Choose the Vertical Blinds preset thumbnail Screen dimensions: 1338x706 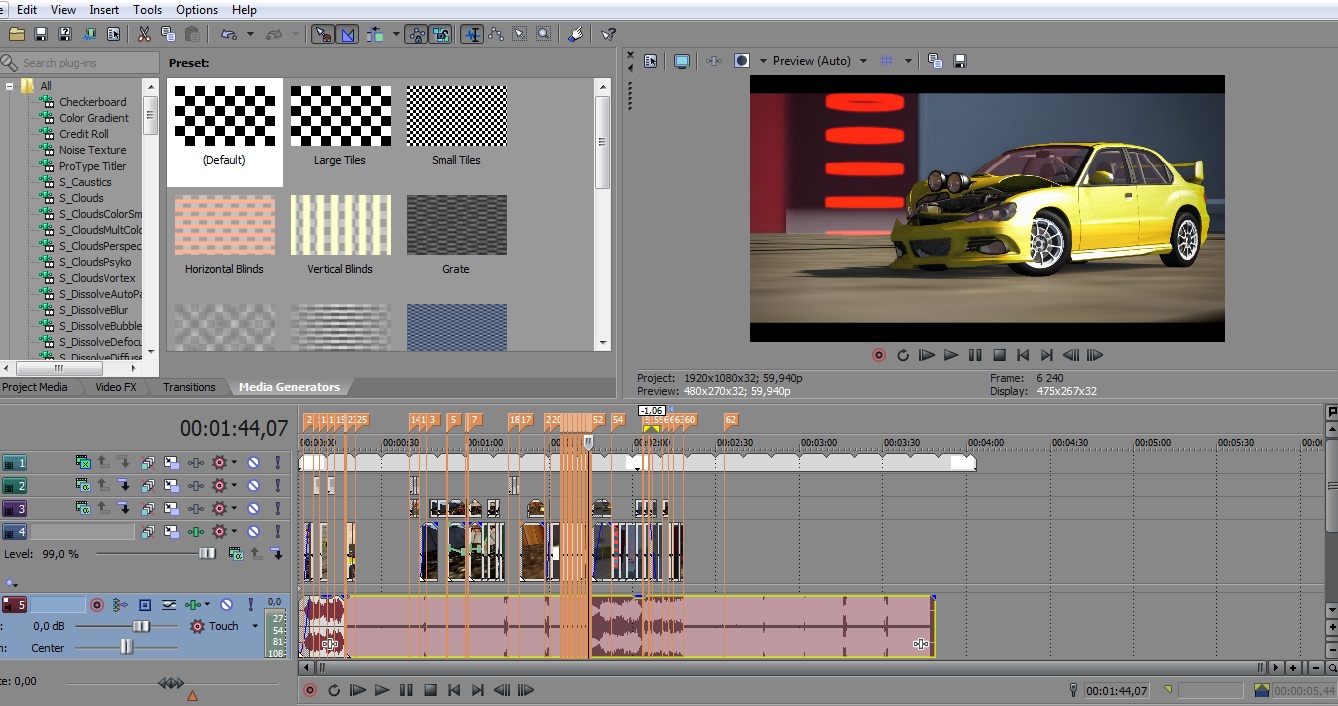(x=340, y=225)
